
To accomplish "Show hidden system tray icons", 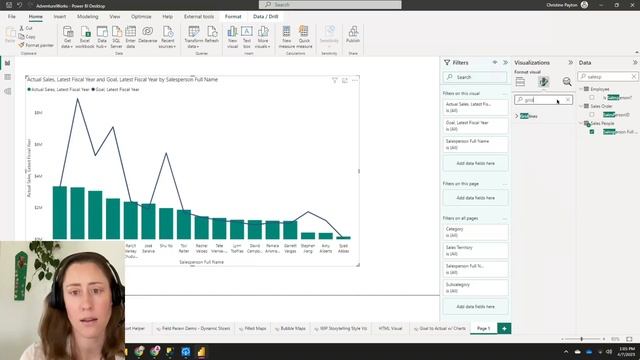I will [566, 351].
